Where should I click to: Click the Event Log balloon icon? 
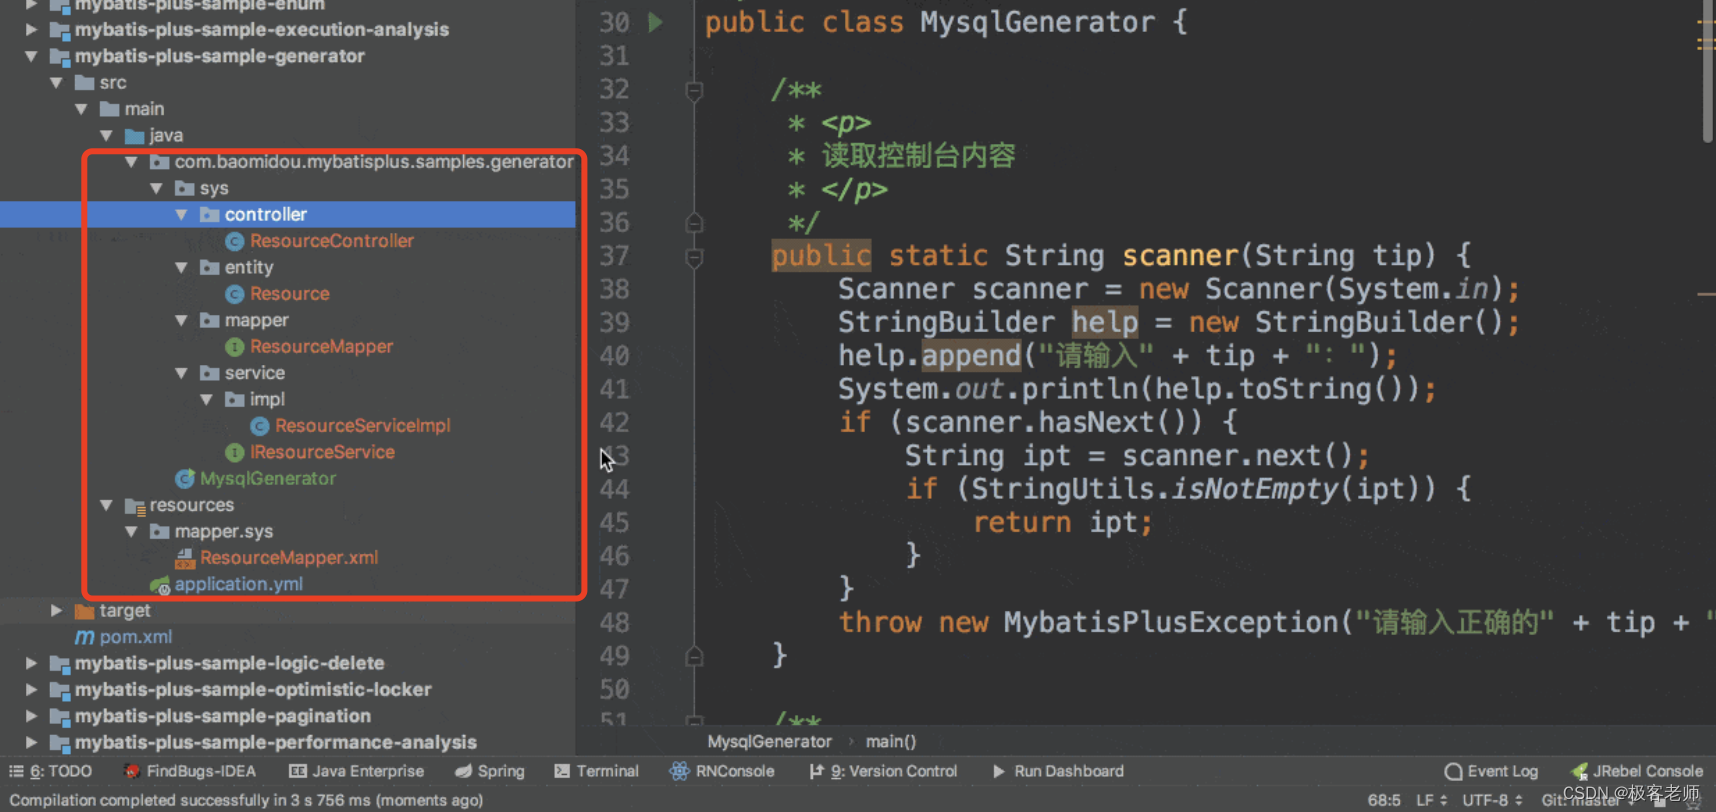(x=1453, y=771)
